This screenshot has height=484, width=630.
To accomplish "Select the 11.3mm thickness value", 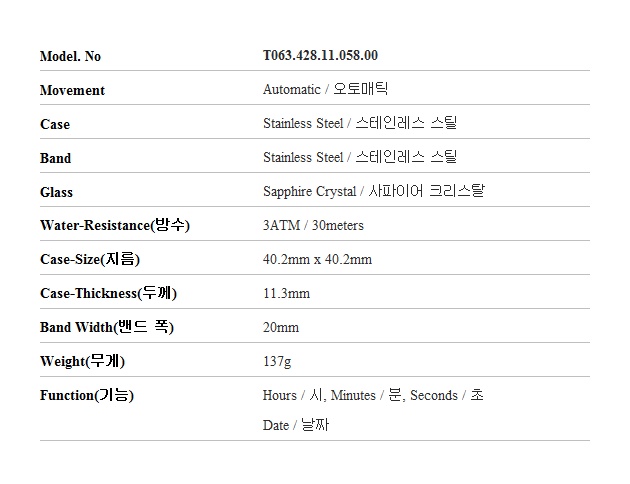I will (x=286, y=294).
